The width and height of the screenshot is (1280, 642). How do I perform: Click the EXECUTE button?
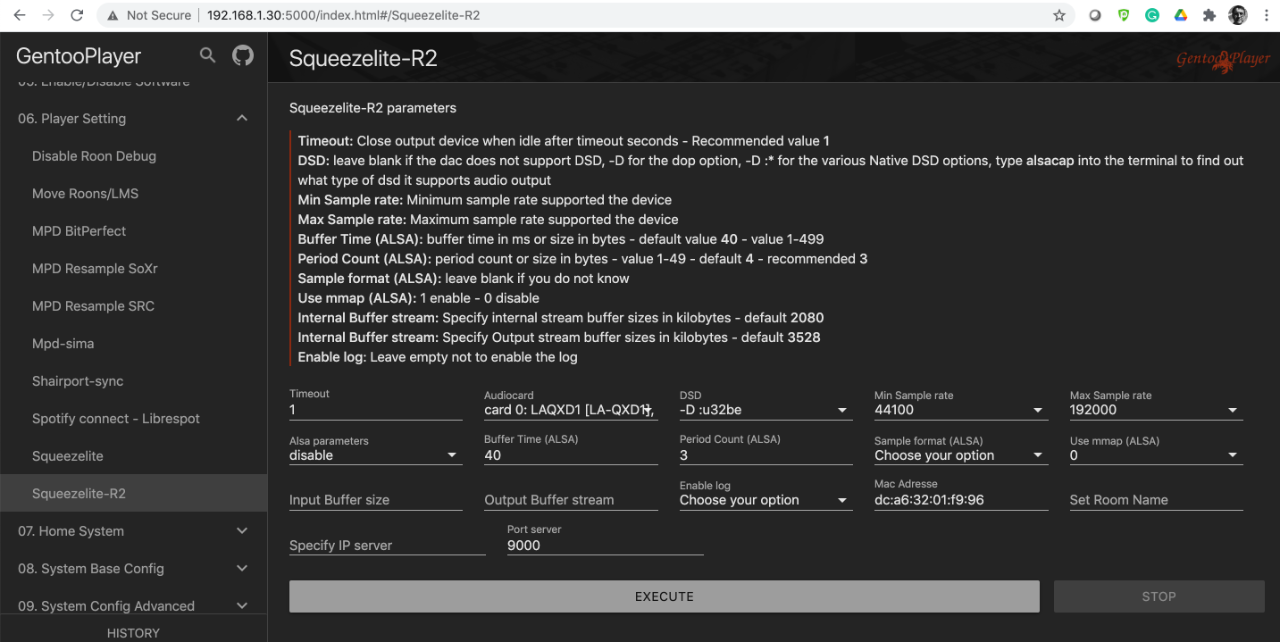pos(664,596)
